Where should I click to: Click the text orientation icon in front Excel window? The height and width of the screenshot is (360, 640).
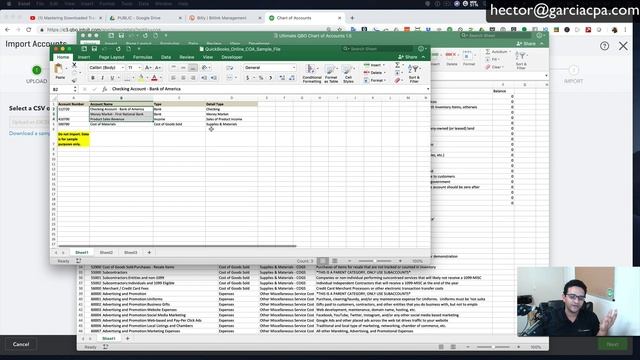point(204,67)
